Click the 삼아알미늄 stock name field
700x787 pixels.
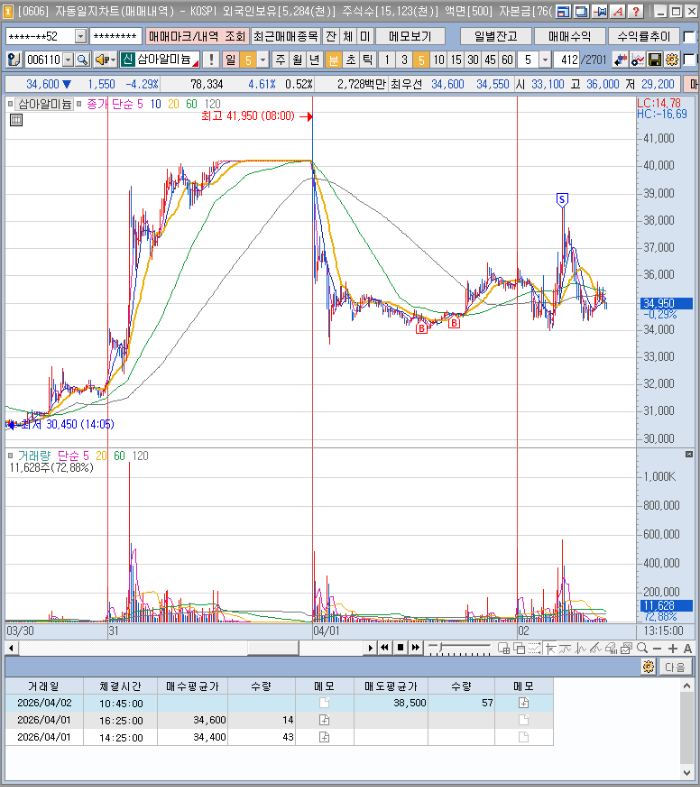pyautogui.click(x=165, y=60)
